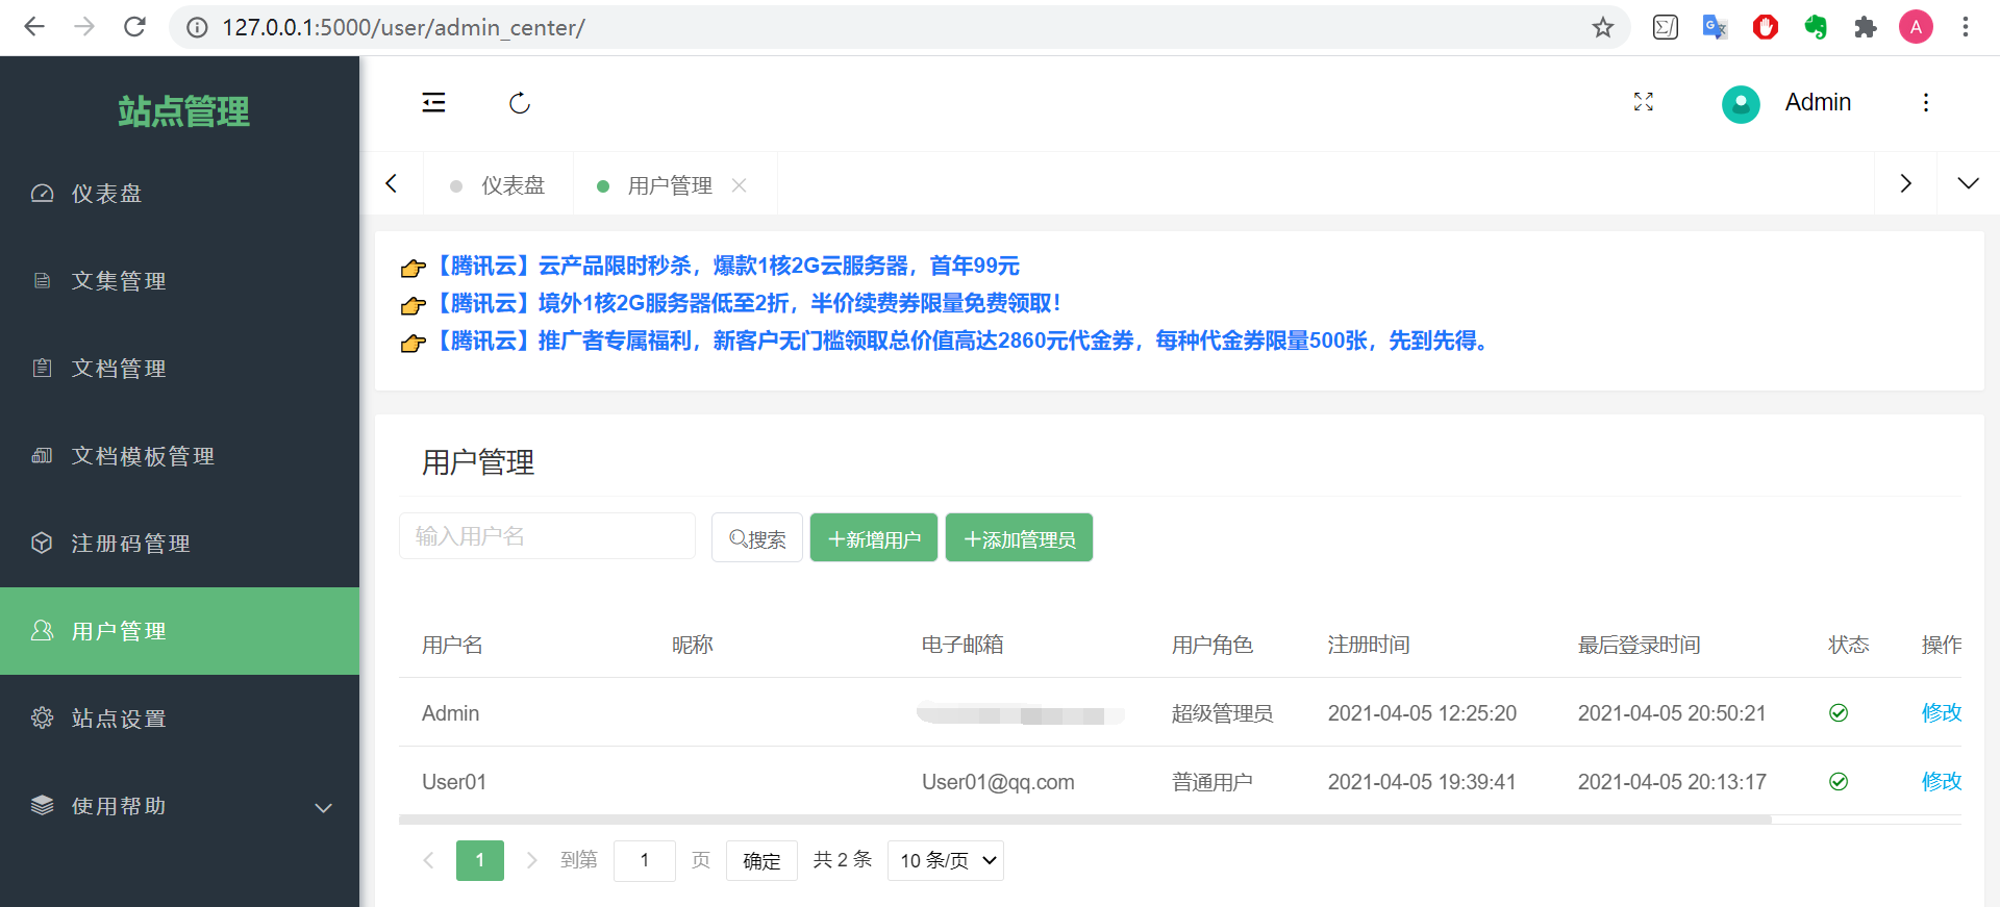This screenshot has width=2000, height=907.
Task: Click the 站点管理 site title
Action: pyautogui.click(x=183, y=111)
